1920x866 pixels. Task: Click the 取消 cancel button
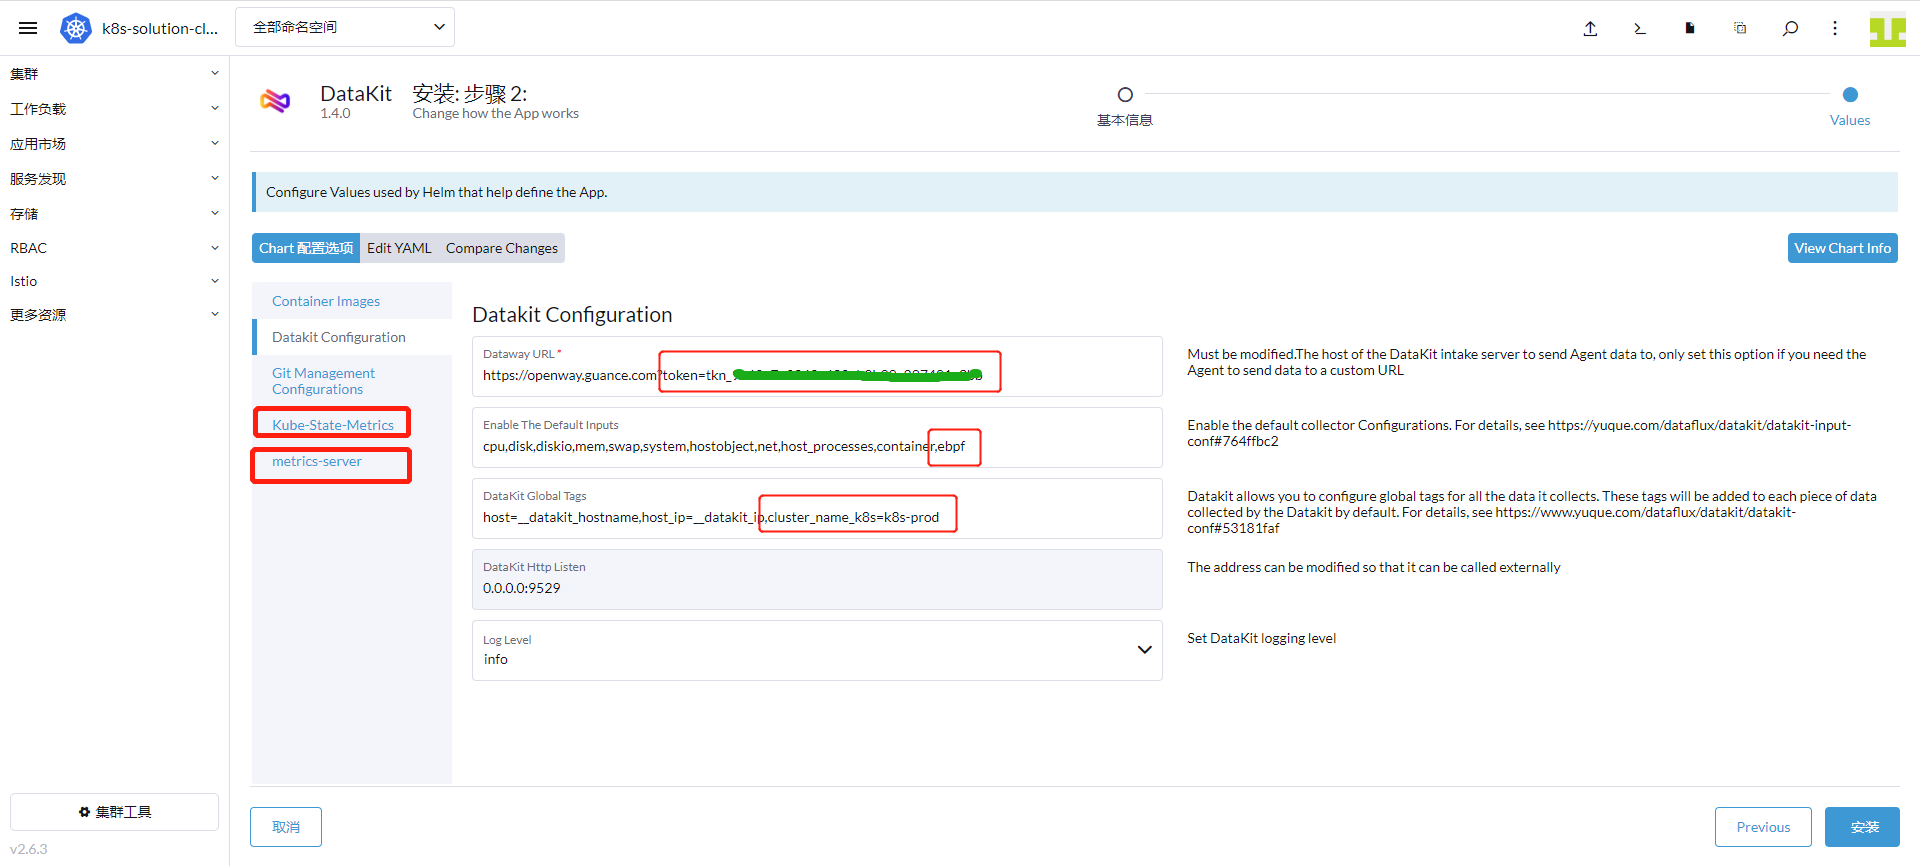pos(286,827)
